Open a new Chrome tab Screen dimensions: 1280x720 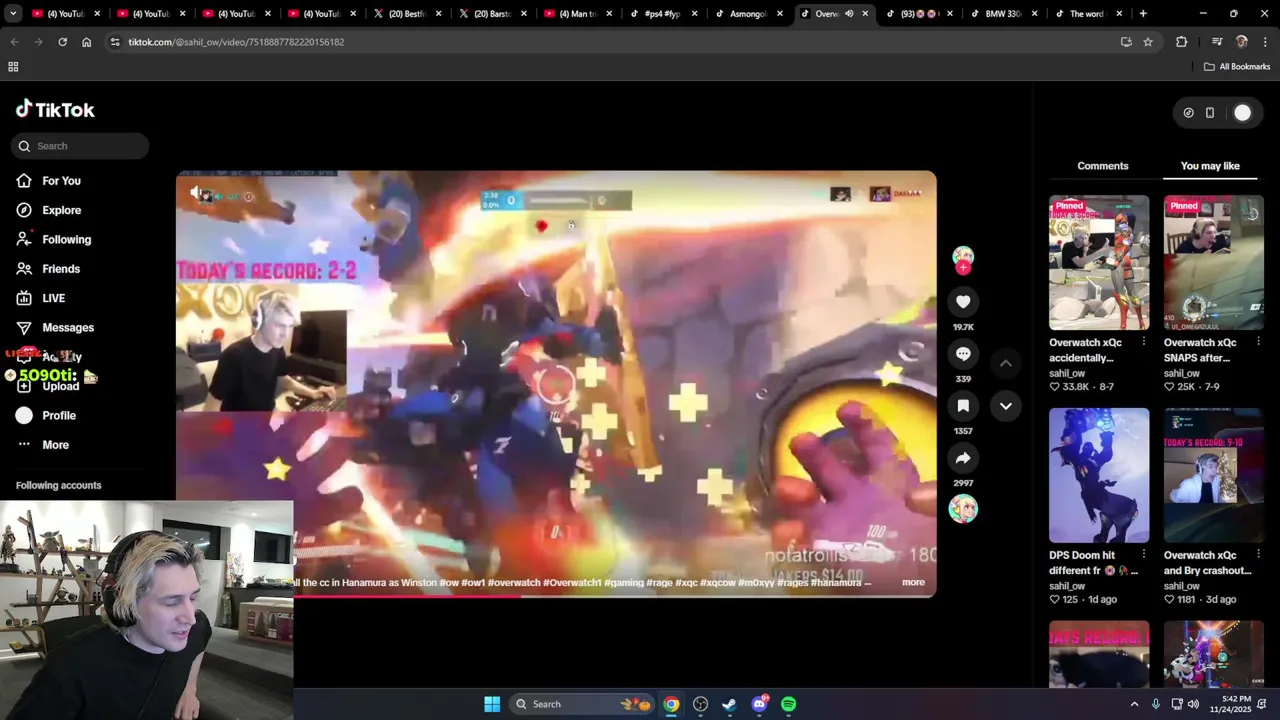click(x=1143, y=14)
